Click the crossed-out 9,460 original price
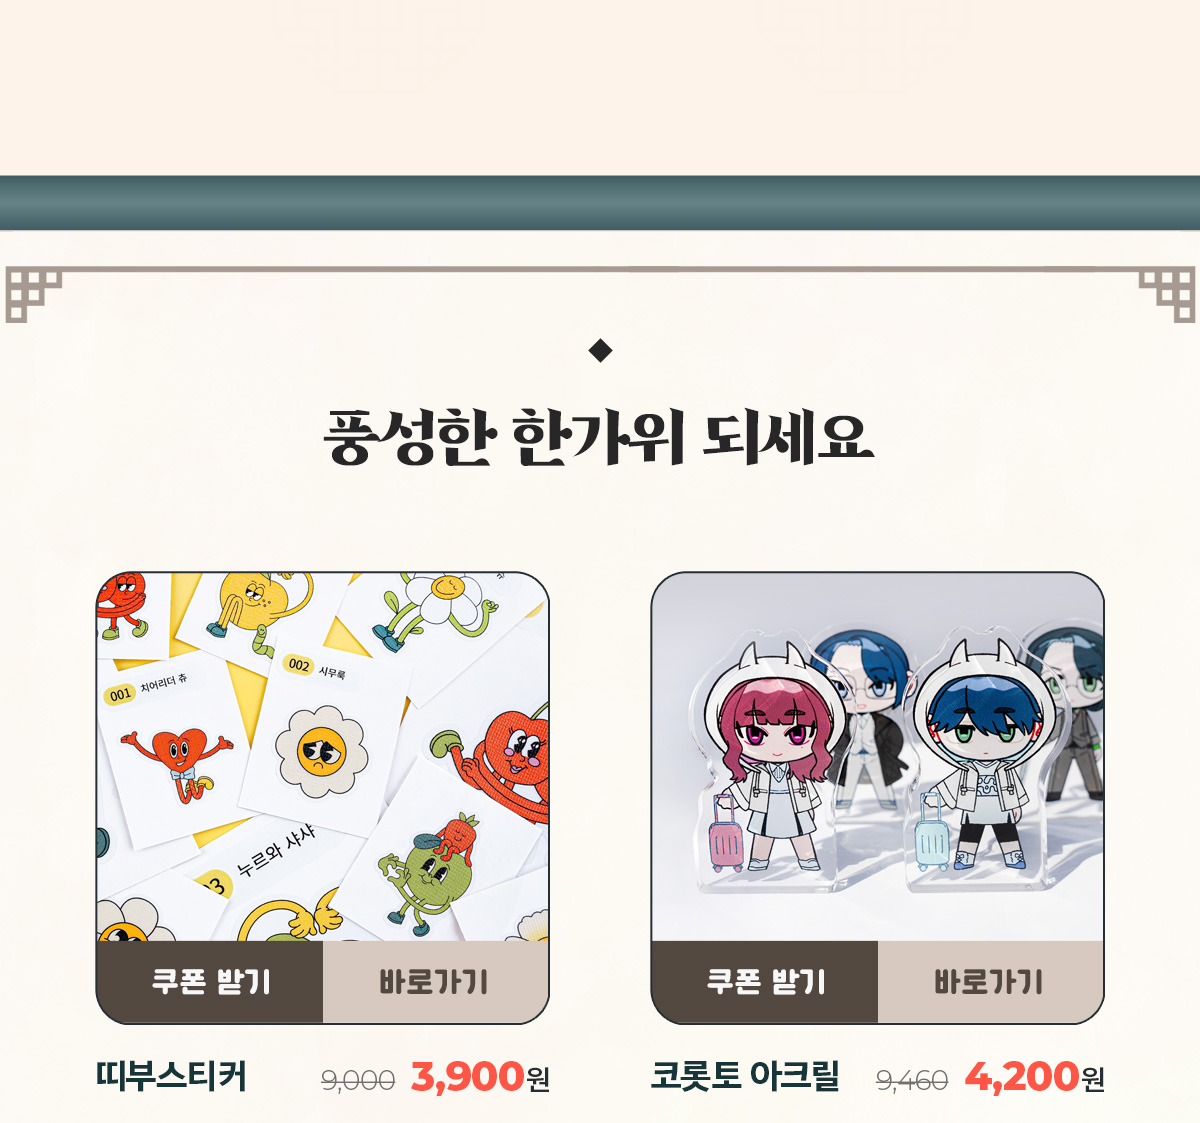 point(912,1081)
